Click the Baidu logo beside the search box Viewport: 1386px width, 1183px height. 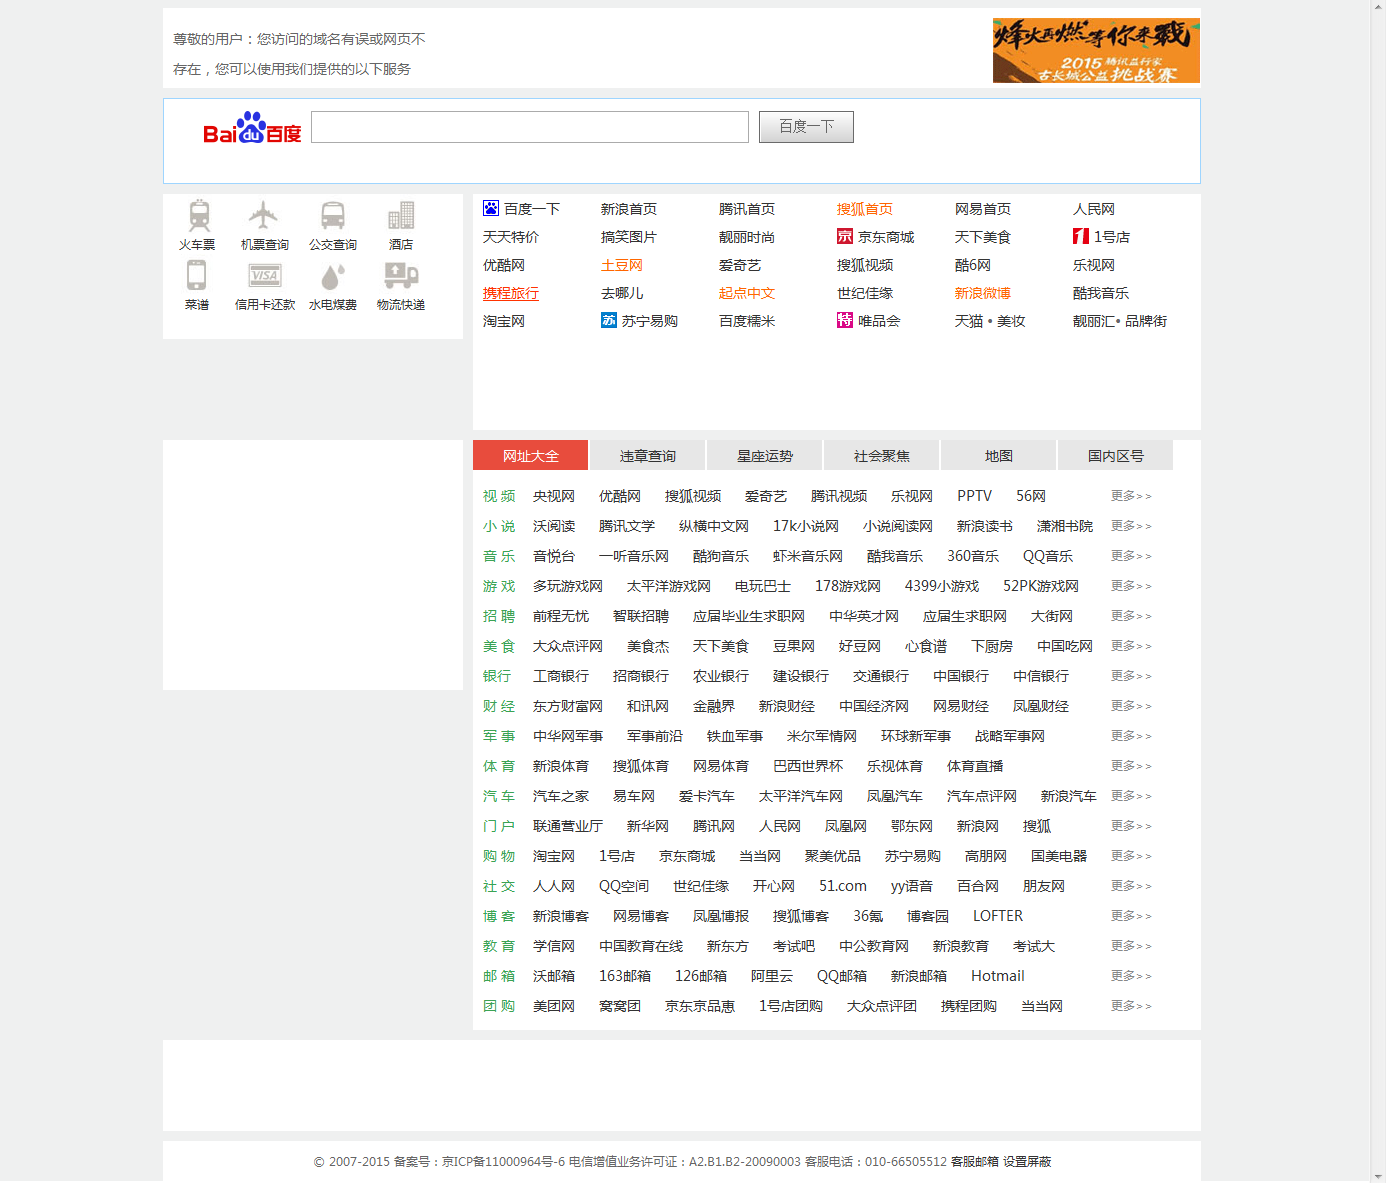coord(252,128)
